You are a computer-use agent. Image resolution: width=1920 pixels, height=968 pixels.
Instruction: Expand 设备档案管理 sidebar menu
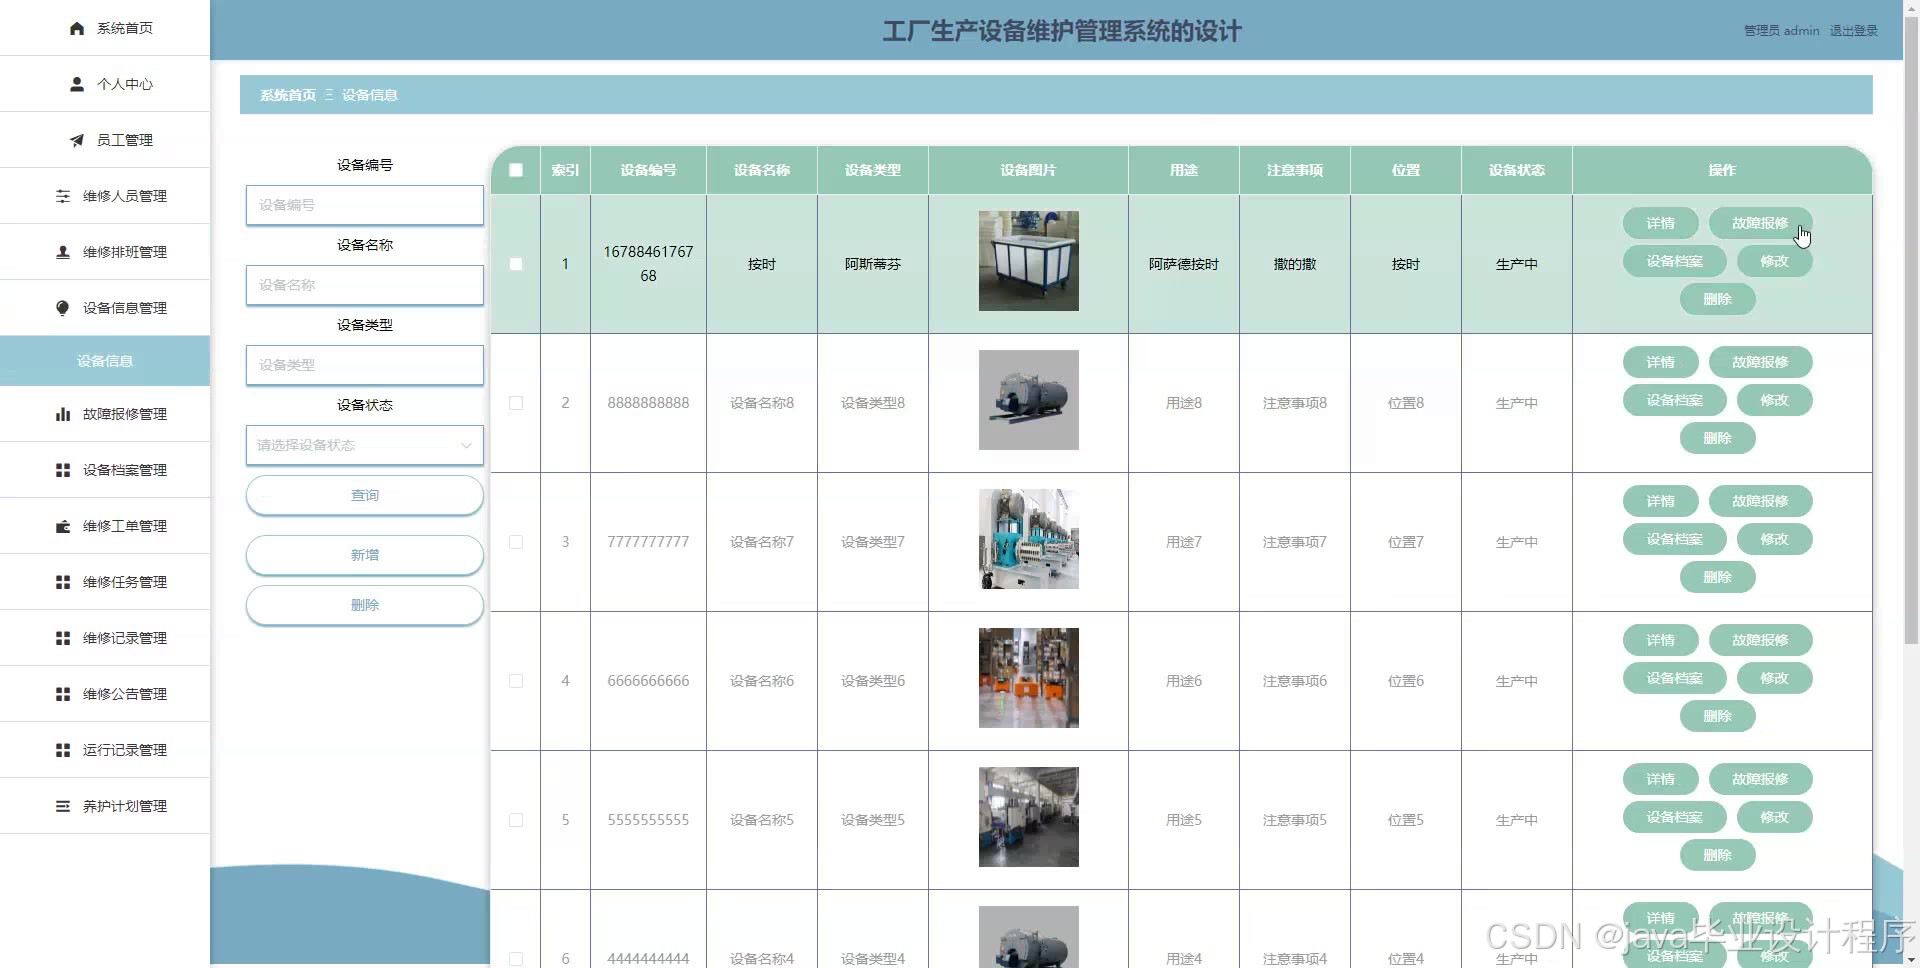(x=105, y=470)
